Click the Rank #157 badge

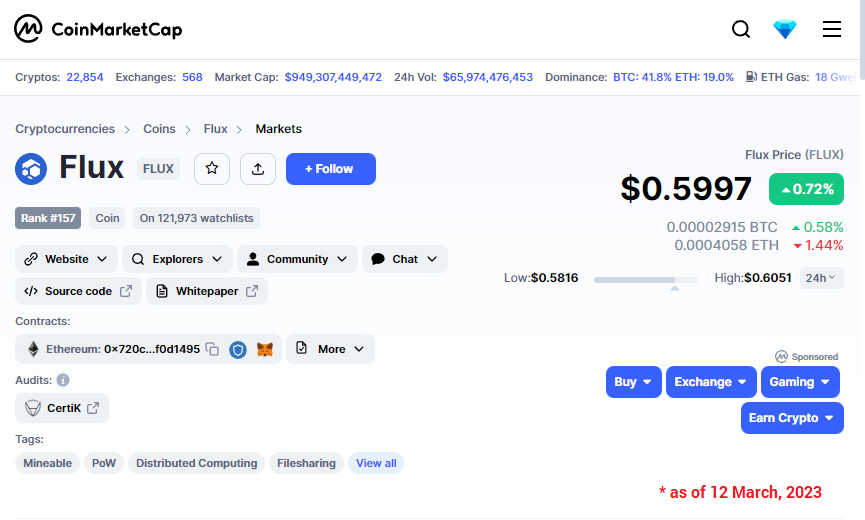coord(48,218)
